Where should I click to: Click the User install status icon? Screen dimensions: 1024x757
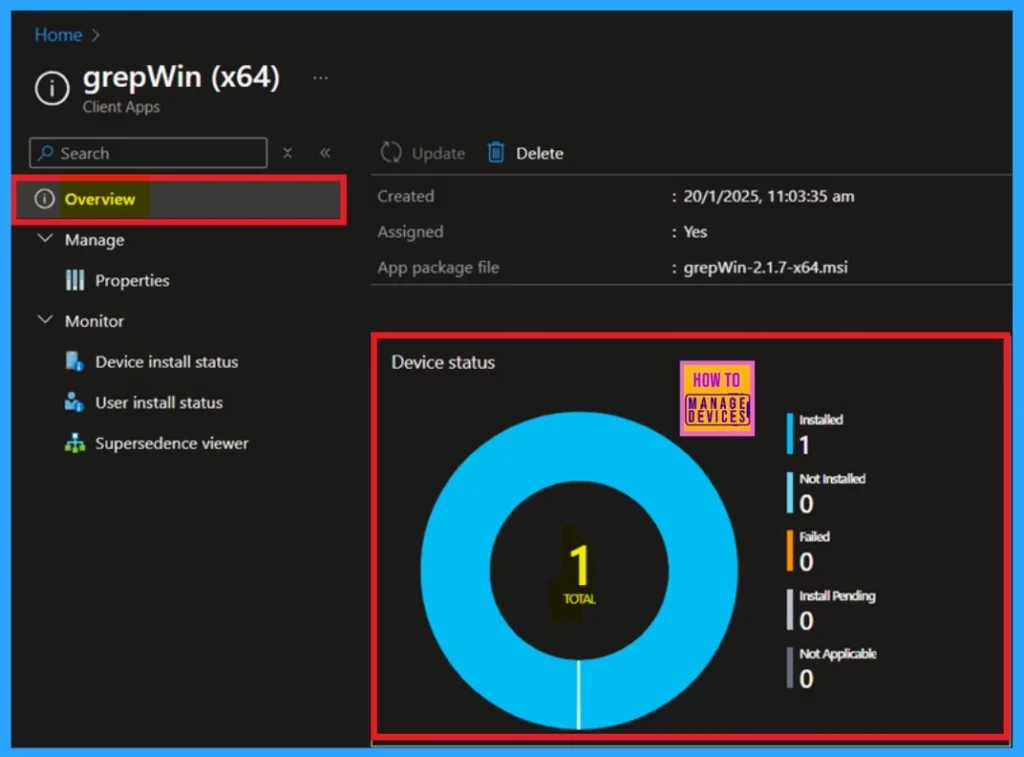[x=74, y=402]
